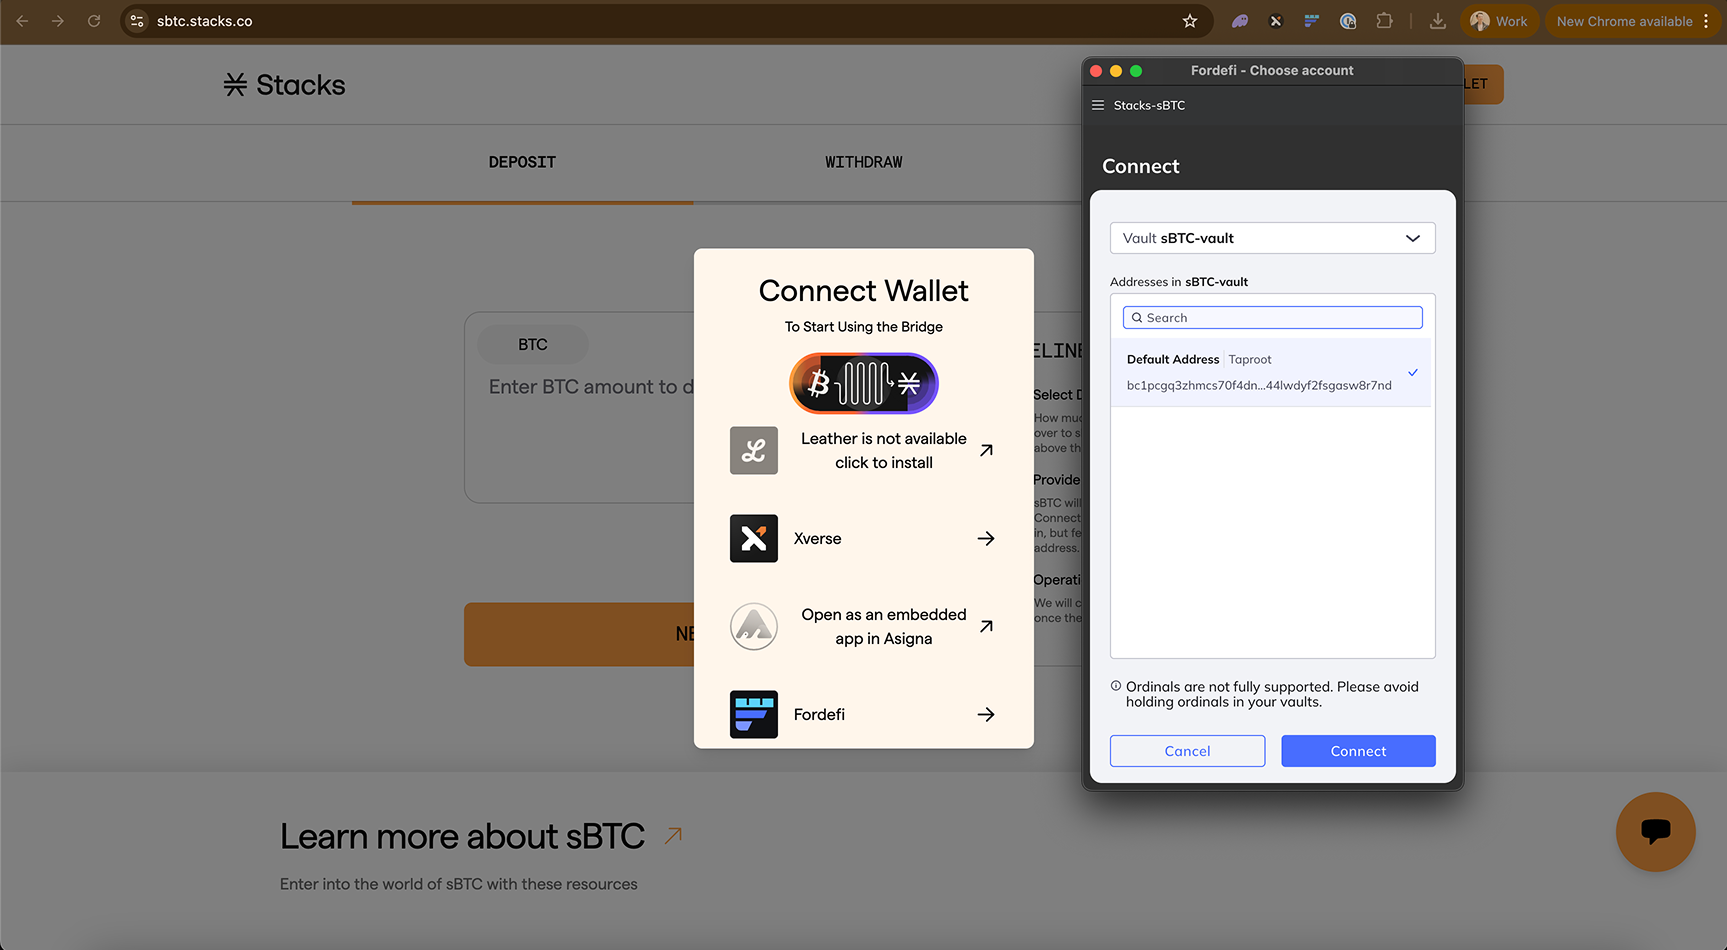Open the Work profile menu
The height and width of the screenshot is (950, 1727).
click(1499, 21)
